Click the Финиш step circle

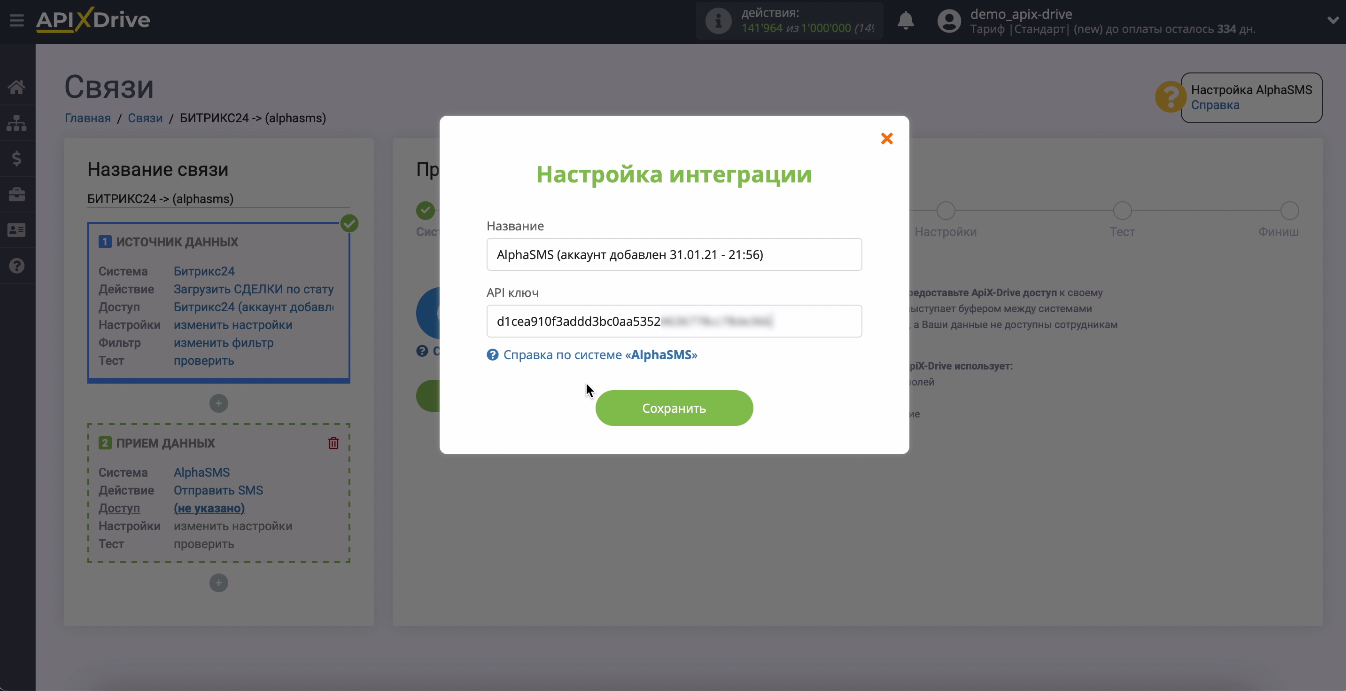tap(1290, 211)
